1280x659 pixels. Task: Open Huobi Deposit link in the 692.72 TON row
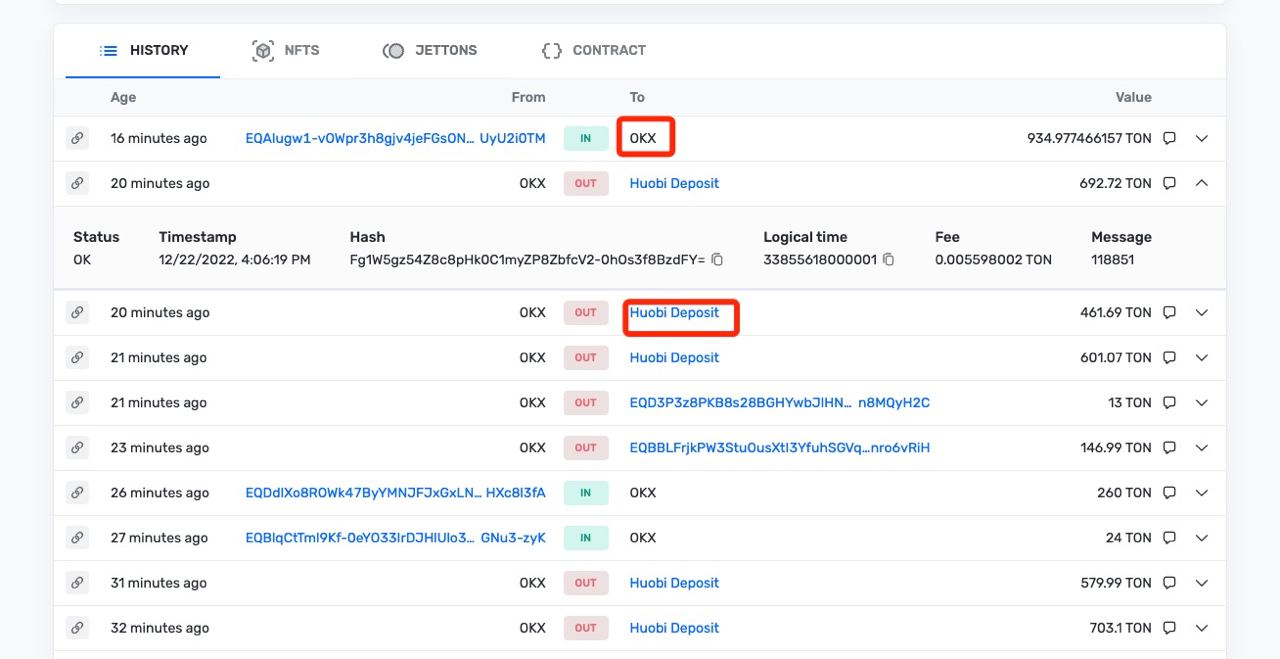point(674,184)
